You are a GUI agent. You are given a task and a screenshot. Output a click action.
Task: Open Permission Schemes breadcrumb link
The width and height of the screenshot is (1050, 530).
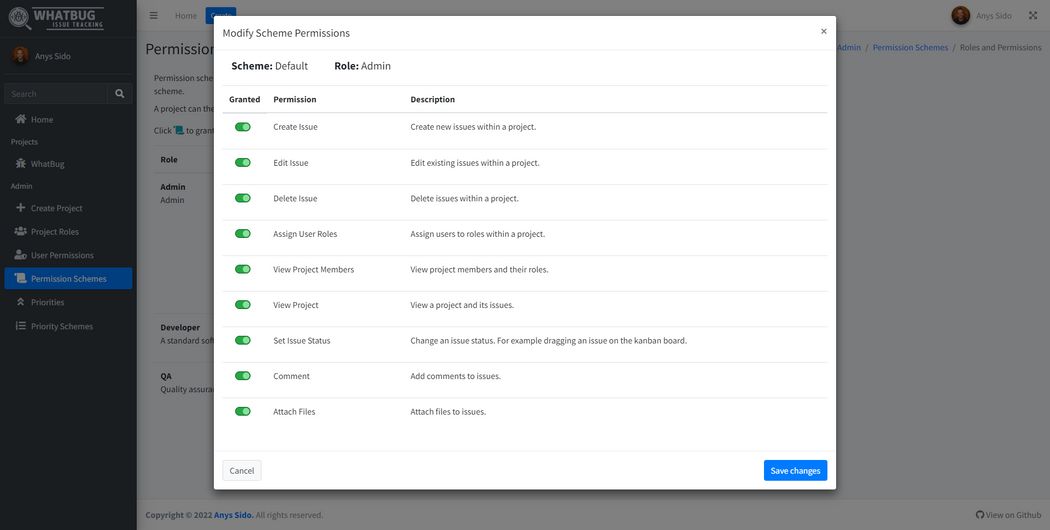click(910, 47)
